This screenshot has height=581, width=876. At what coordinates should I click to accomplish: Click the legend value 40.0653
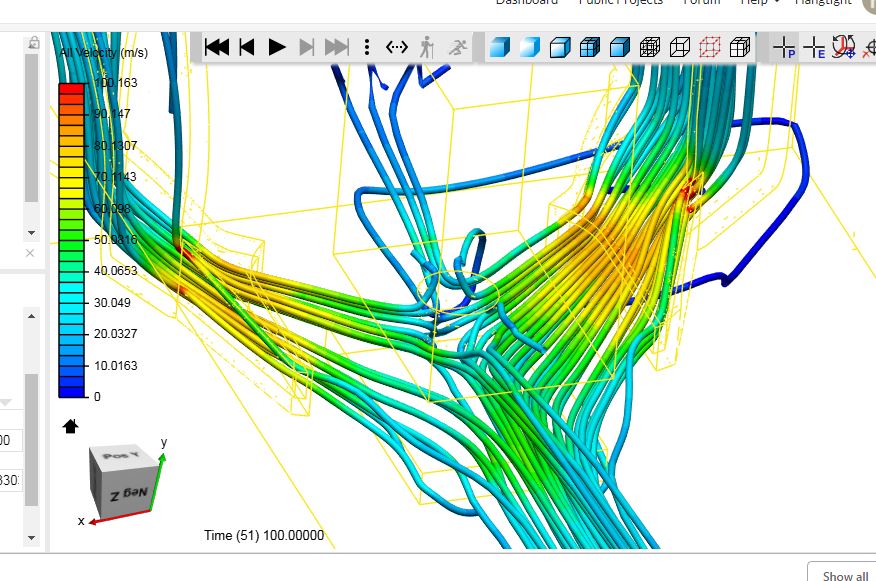pos(115,271)
